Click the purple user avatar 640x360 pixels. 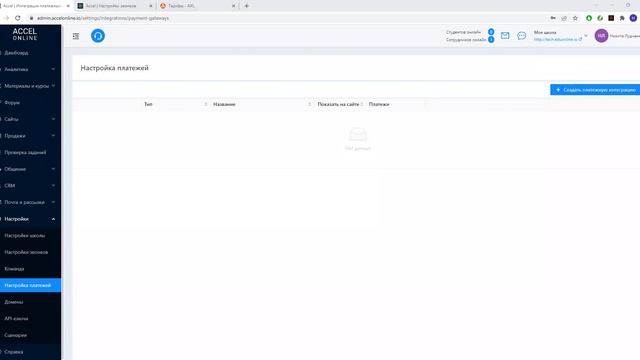point(601,36)
